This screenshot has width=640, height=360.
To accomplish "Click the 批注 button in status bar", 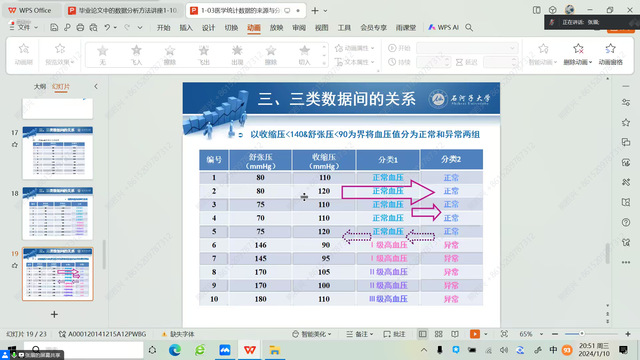I will 394,334.
